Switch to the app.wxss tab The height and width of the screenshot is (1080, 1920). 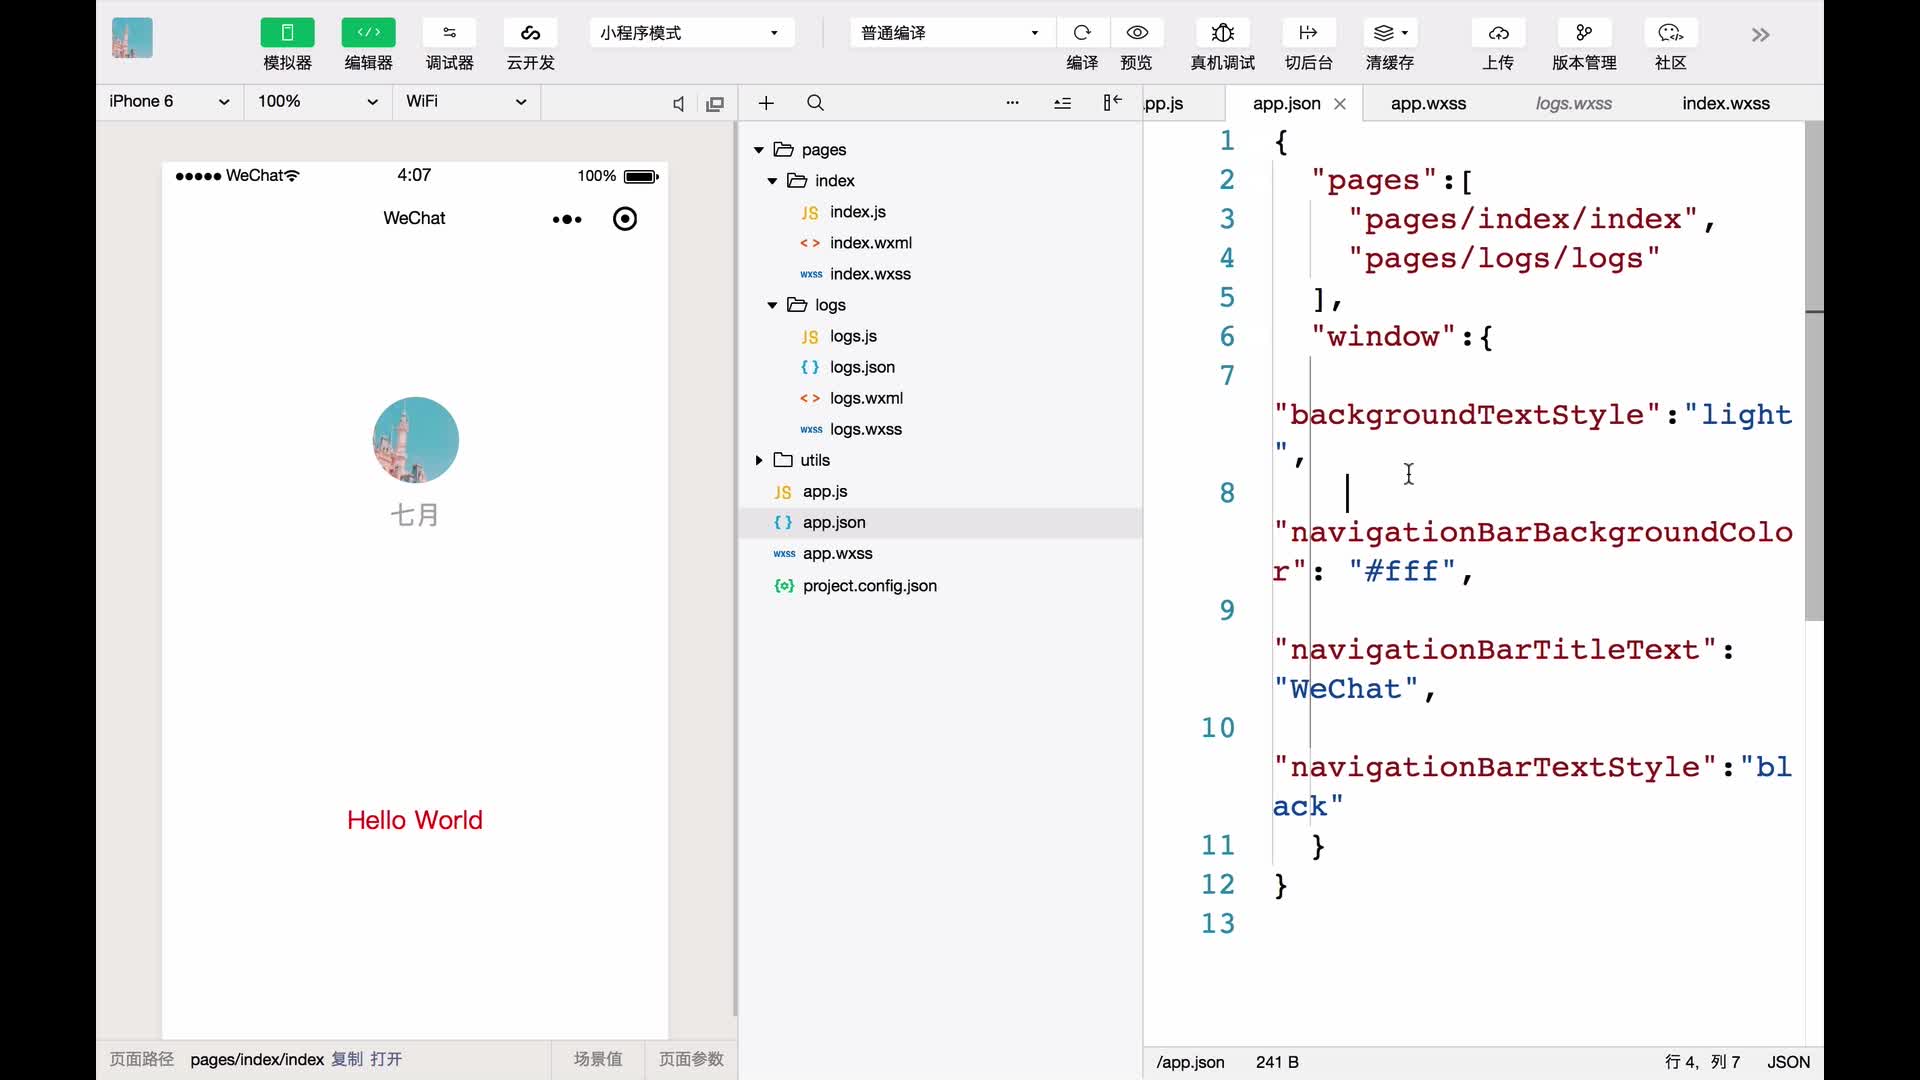click(x=1428, y=104)
